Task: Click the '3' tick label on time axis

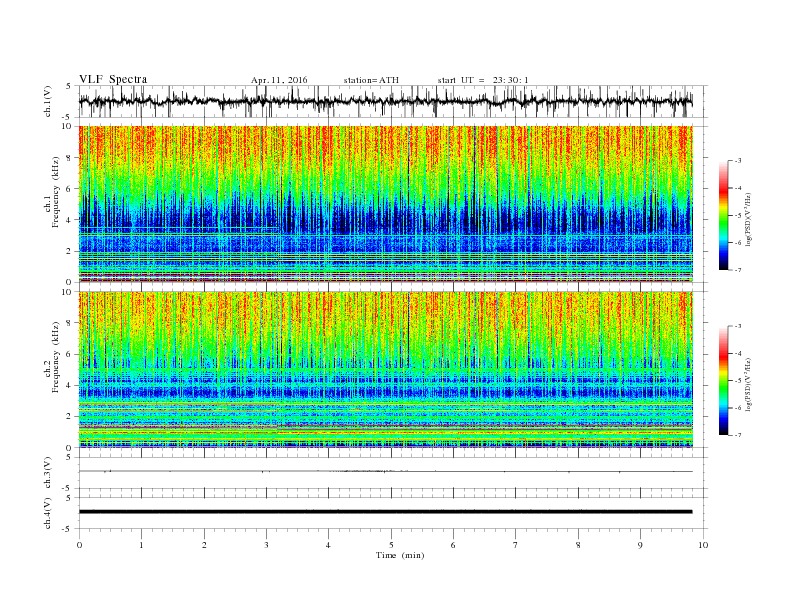Action: point(266,545)
